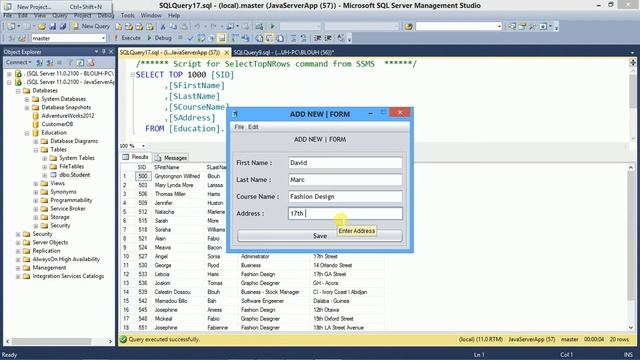Viewport: 640px width, 360px height.
Task: Open the Connect dropdown in Object Explorer
Action: click(x=18, y=62)
